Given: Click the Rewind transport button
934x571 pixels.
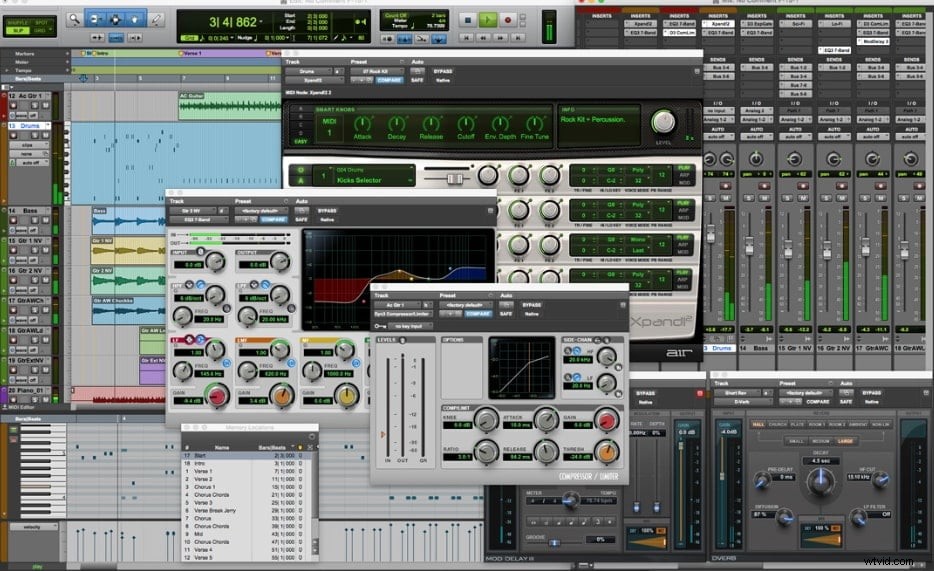Looking at the screenshot, I should (484, 38).
